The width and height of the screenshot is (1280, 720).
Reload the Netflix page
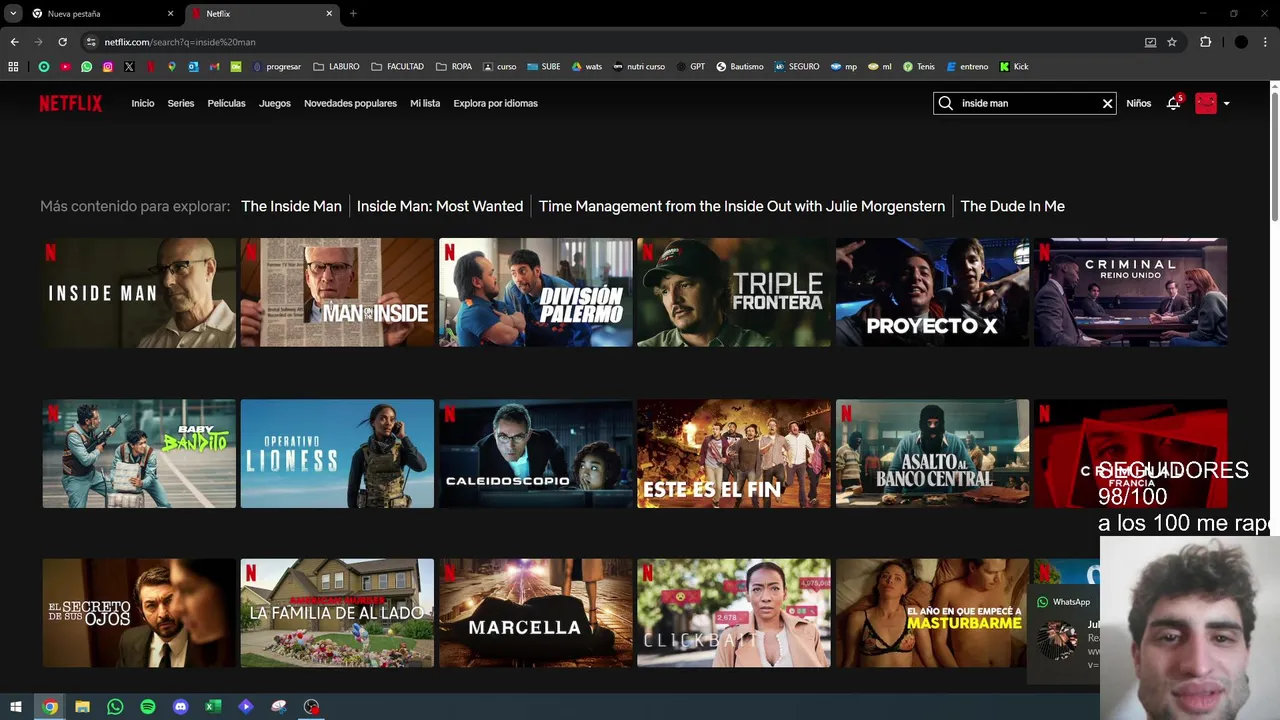62,42
